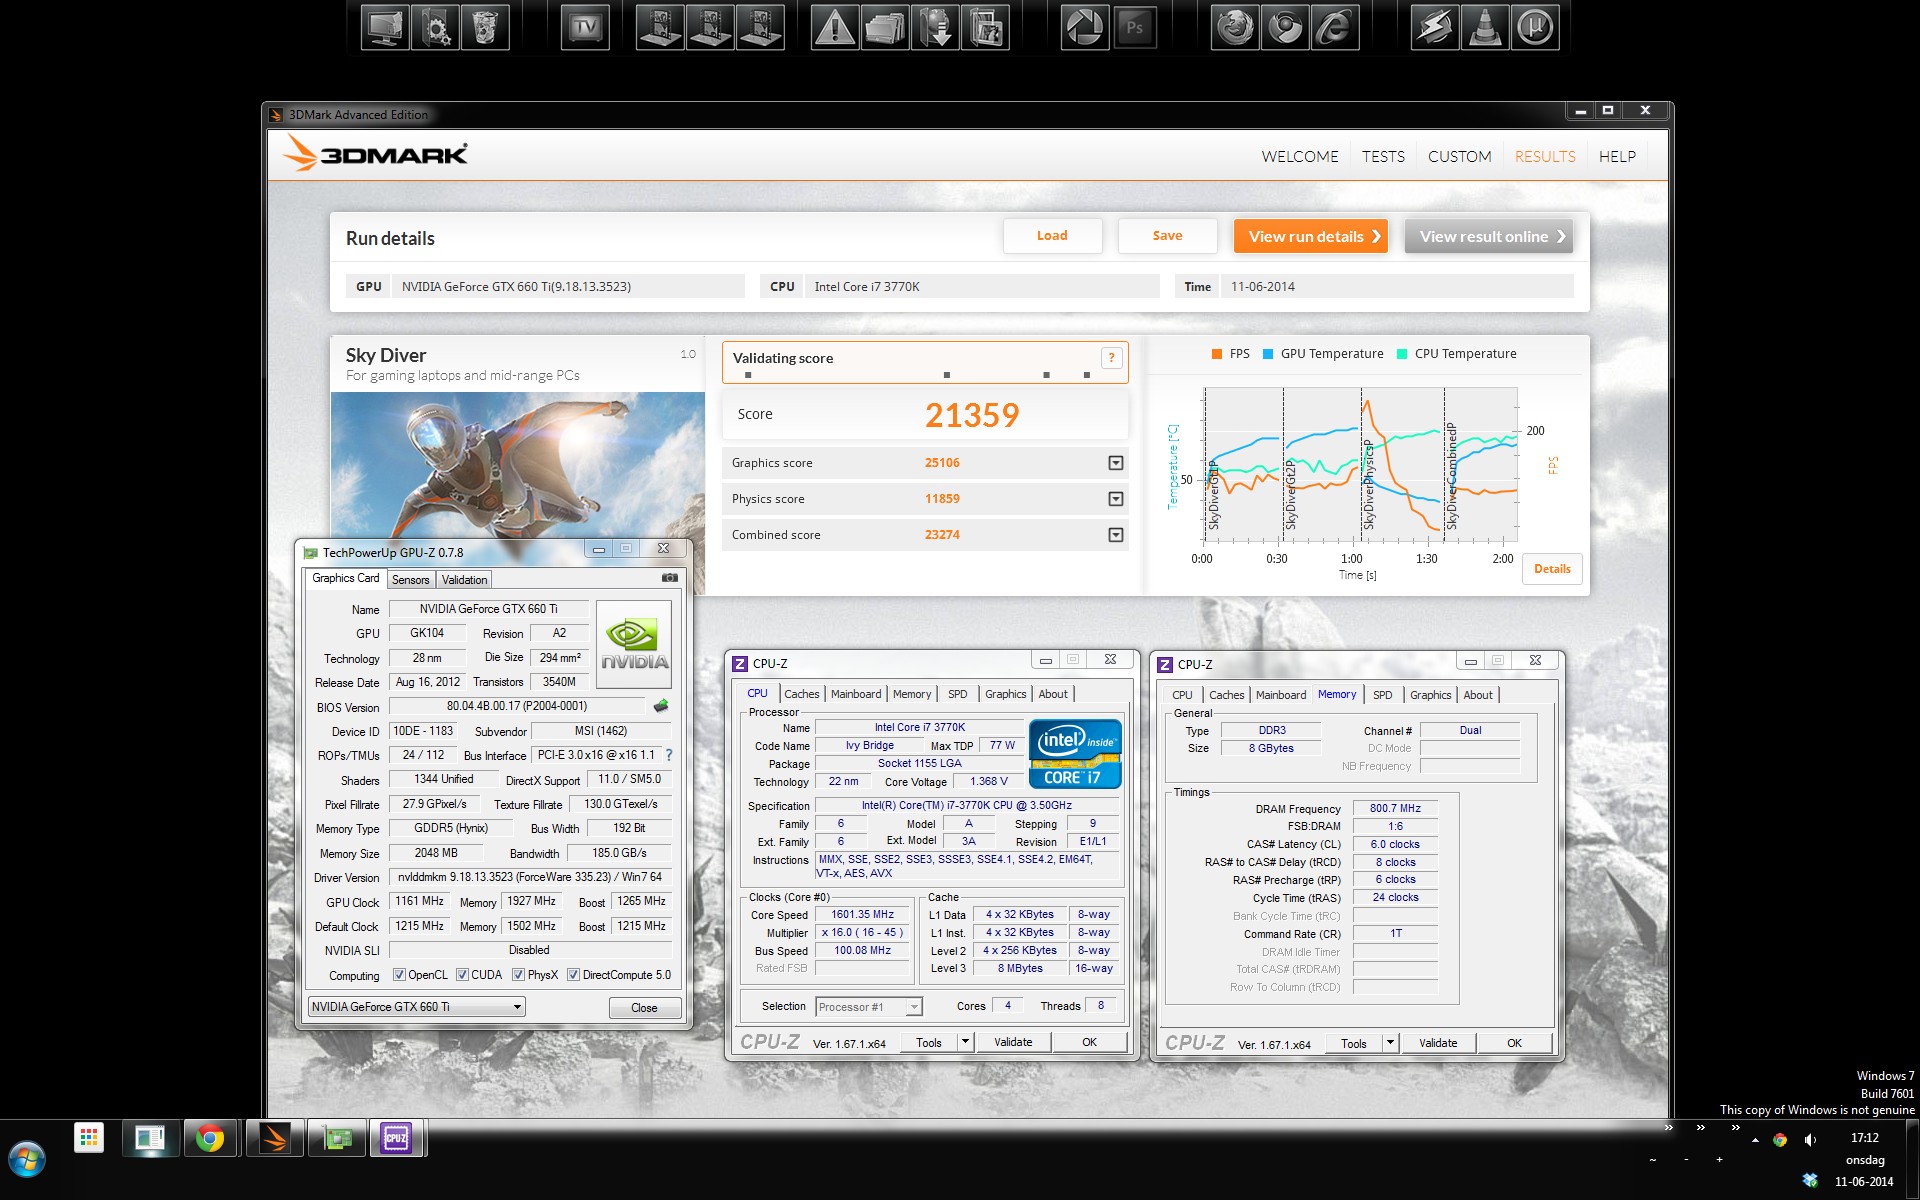
Task: Expand the Graphics score details
Action: click(x=1116, y=463)
